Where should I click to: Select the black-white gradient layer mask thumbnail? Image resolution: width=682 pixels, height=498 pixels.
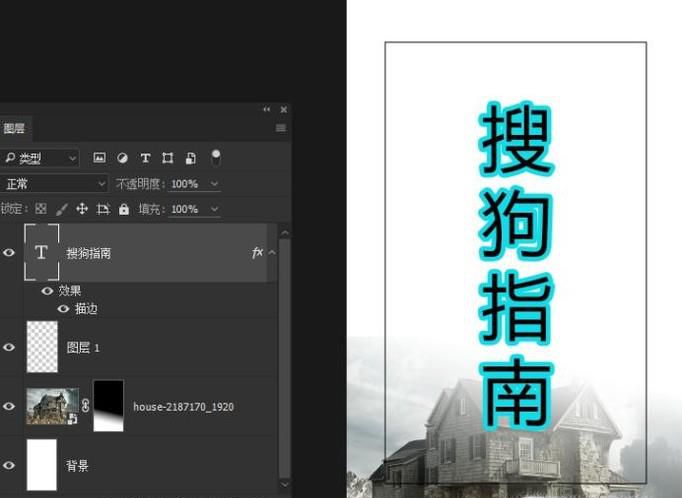pyautogui.click(x=108, y=406)
